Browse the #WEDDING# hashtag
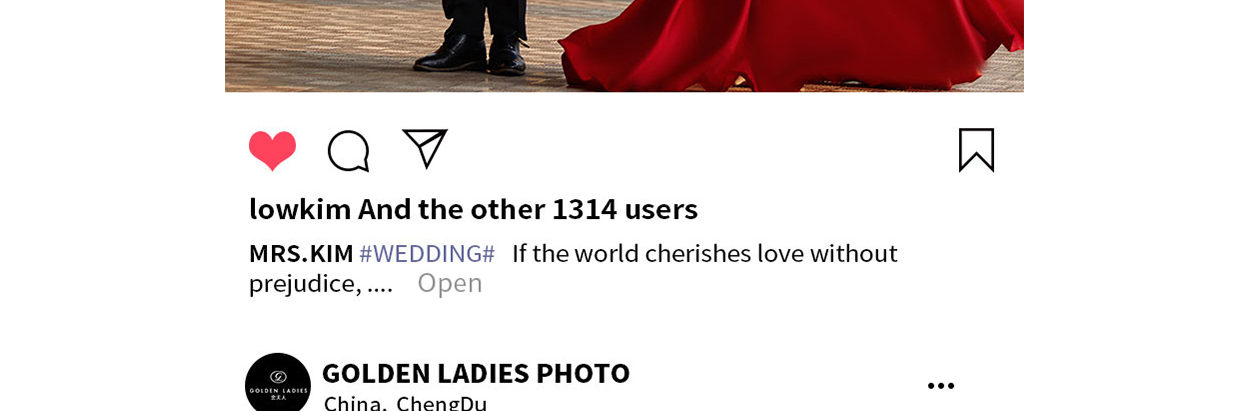Viewport: 1250px width, 411px height. pos(427,253)
